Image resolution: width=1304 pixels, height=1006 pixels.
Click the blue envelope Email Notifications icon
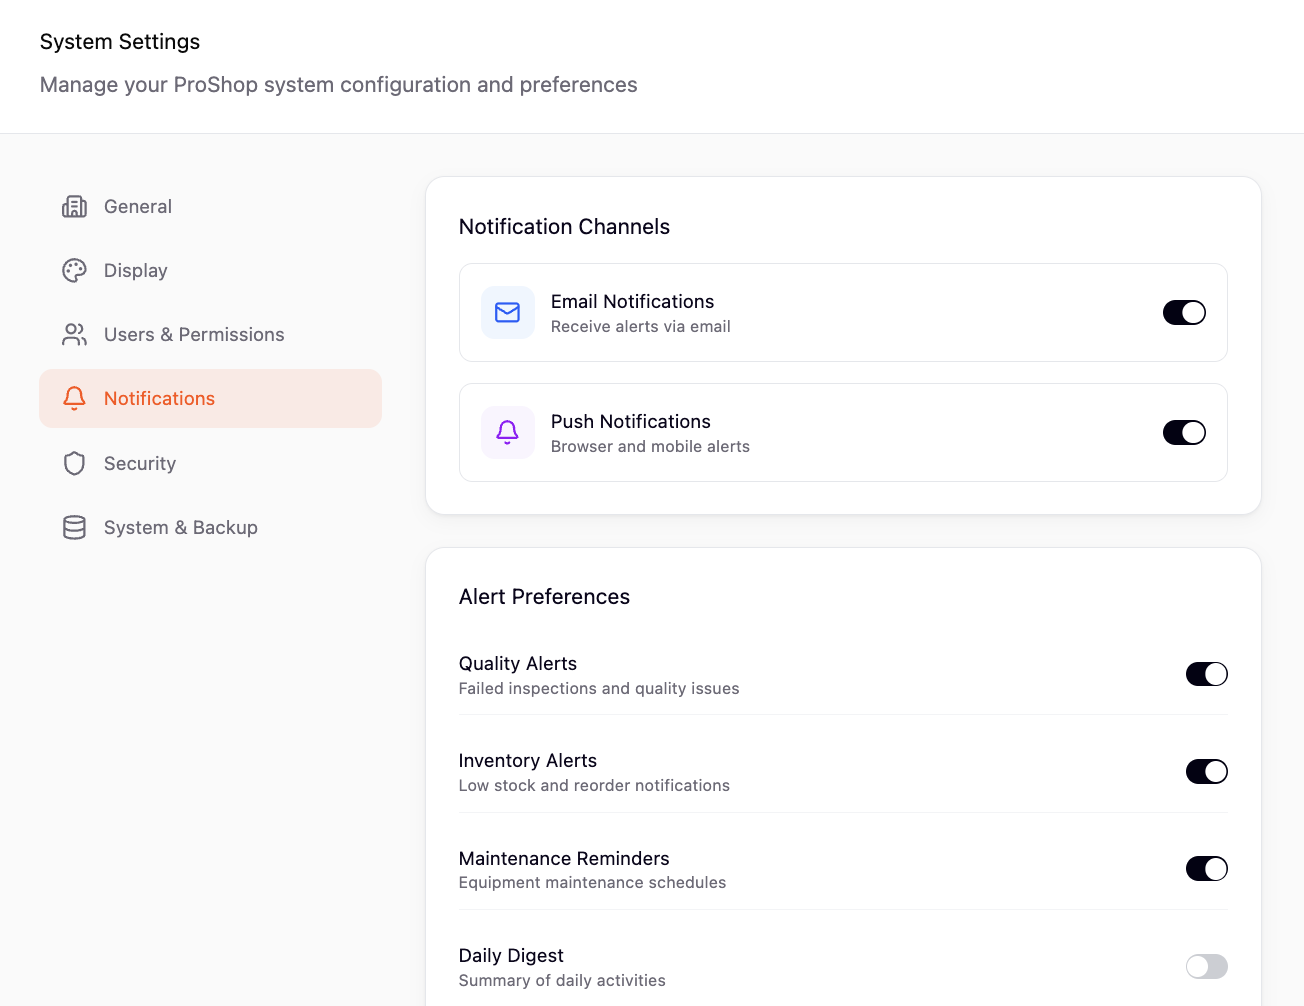pos(508,313)
